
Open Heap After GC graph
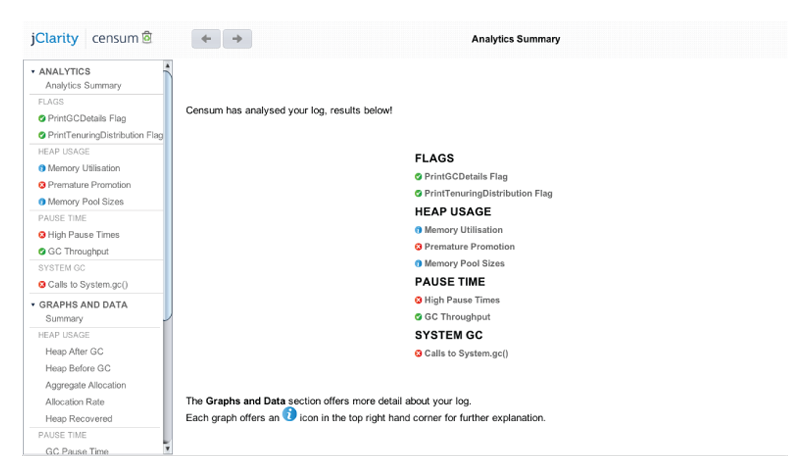coord(74,352)
